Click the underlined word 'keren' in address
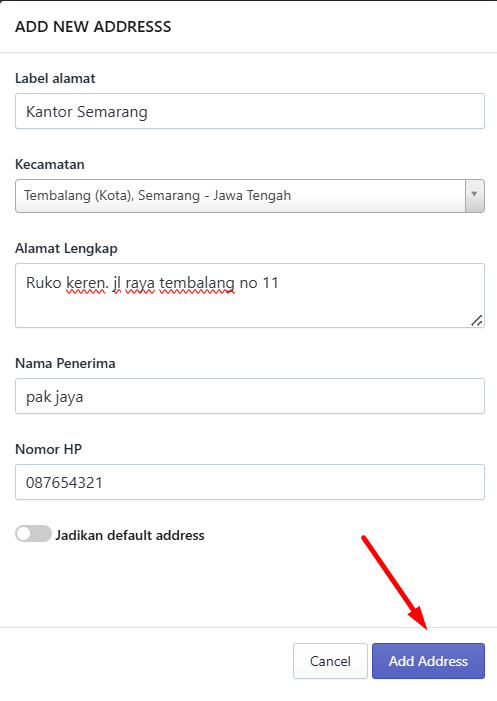The image size is (497, 701). click(x=86, y=283)
